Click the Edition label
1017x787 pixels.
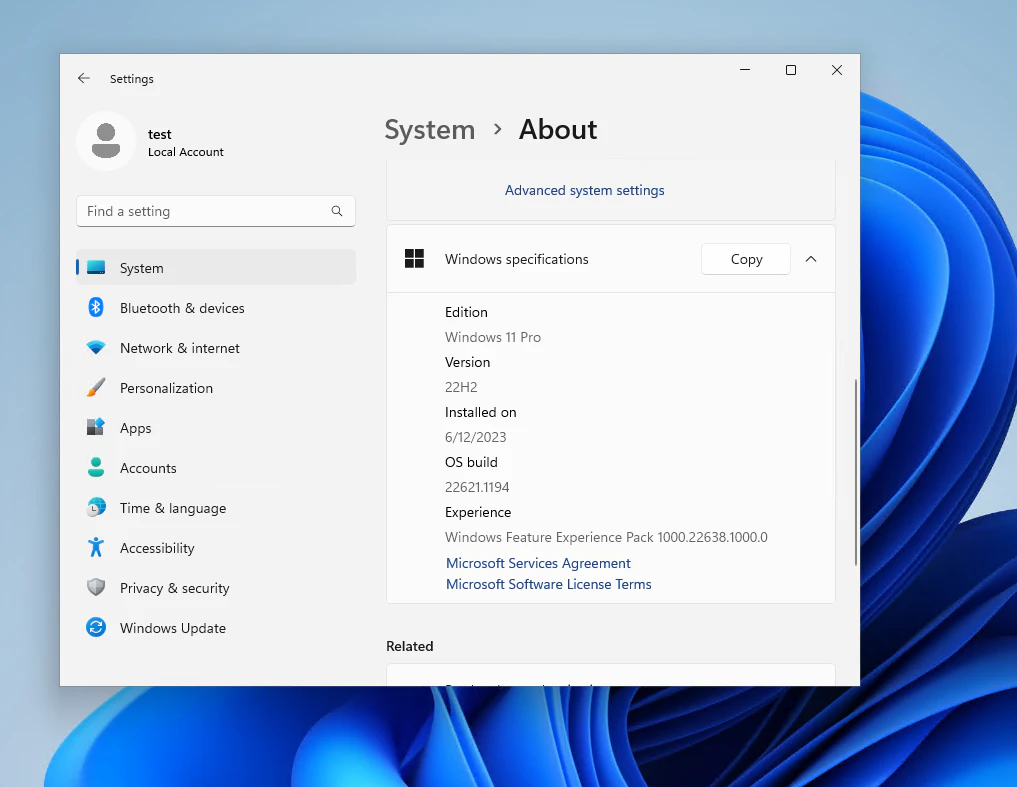tap(466, 312)
